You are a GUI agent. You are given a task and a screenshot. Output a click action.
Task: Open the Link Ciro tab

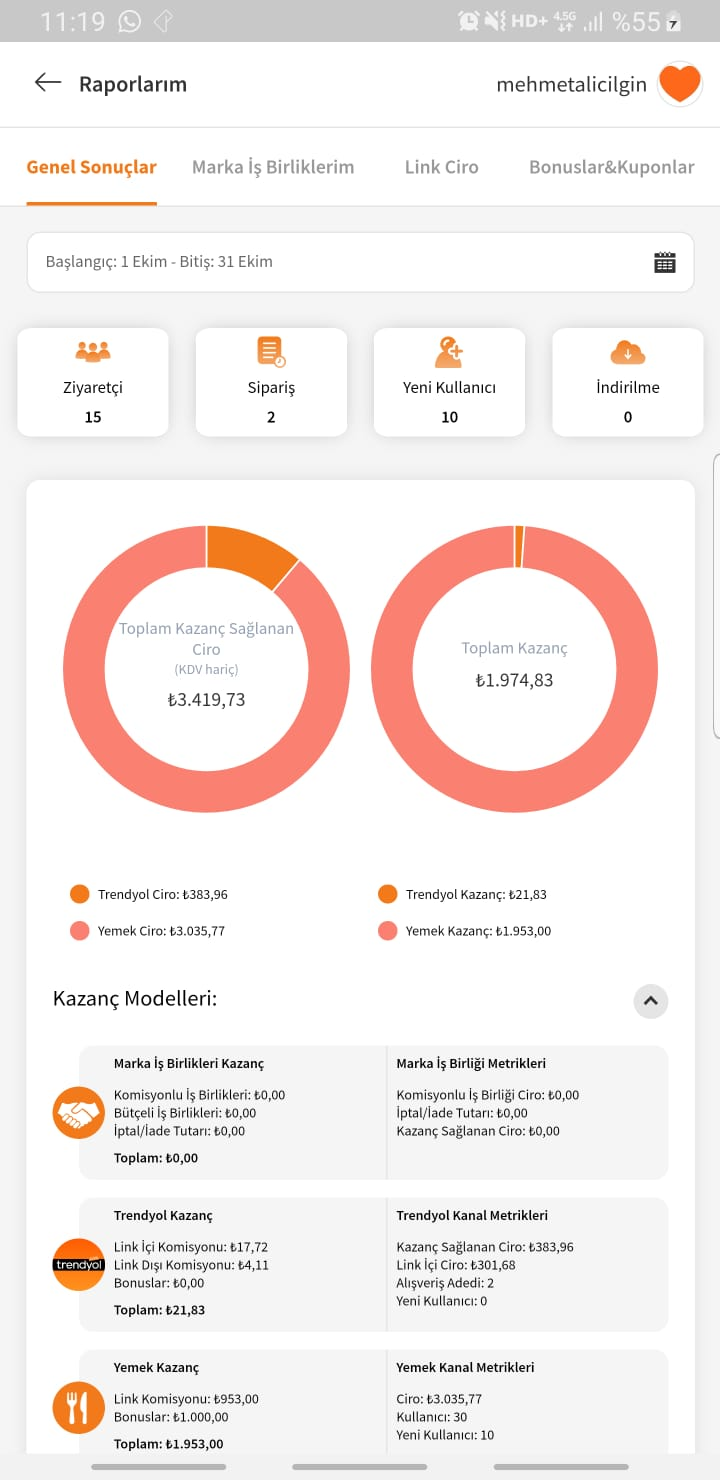pyautogui.click(x=441, y=167)
